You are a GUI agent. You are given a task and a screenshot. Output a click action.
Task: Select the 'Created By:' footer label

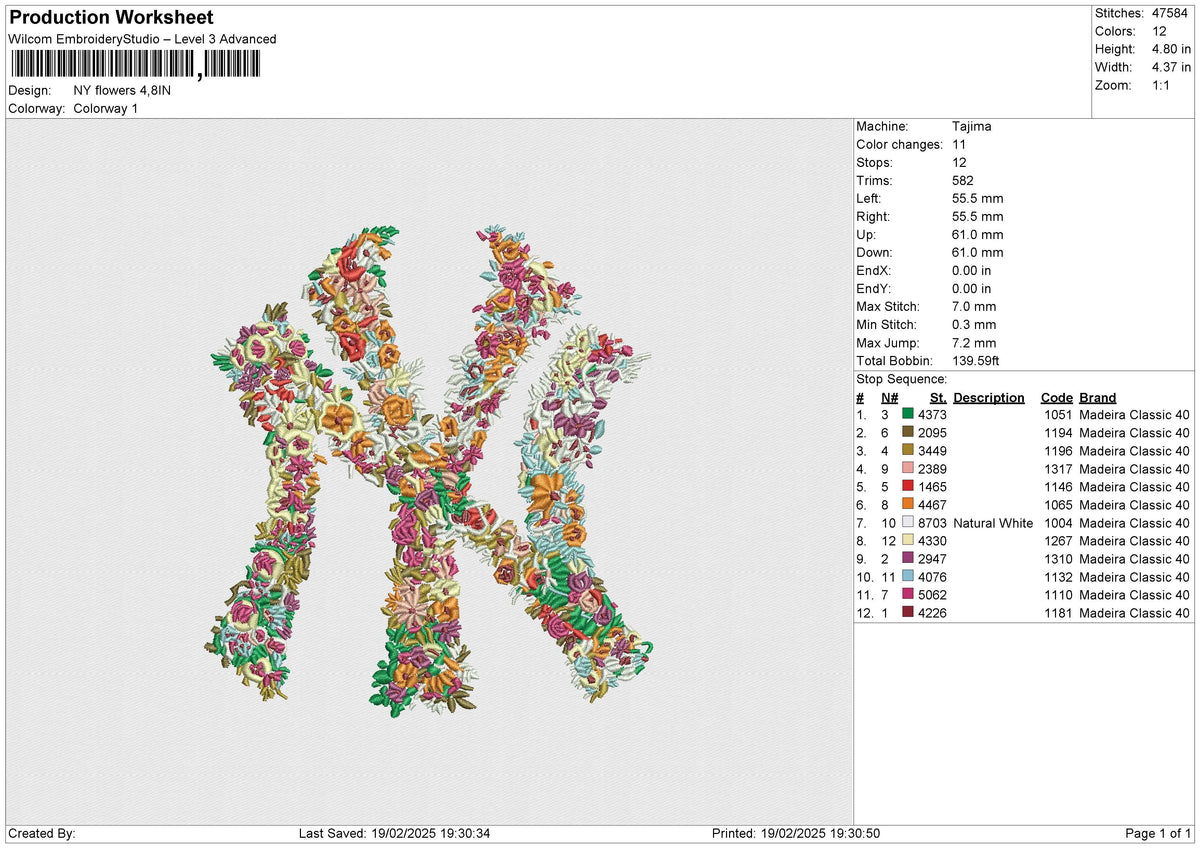[x=41, y=833]
